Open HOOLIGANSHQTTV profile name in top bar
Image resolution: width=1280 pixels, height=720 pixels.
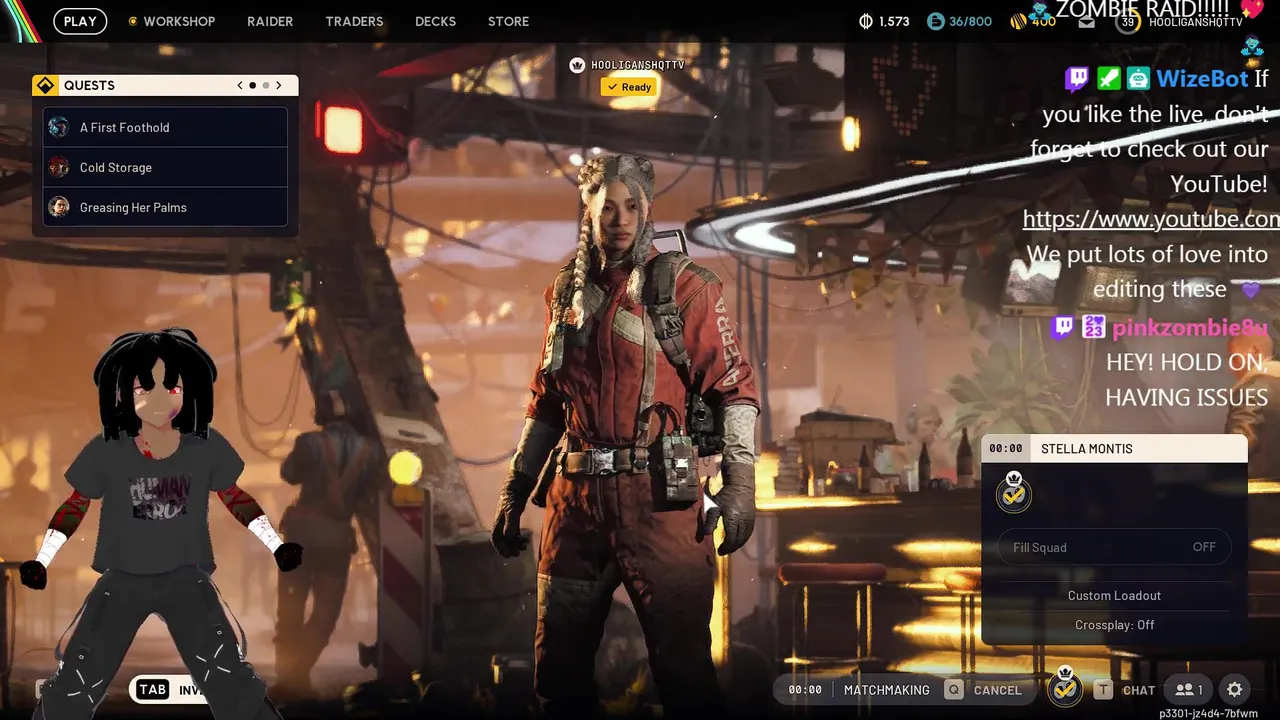pos(1196,22)
